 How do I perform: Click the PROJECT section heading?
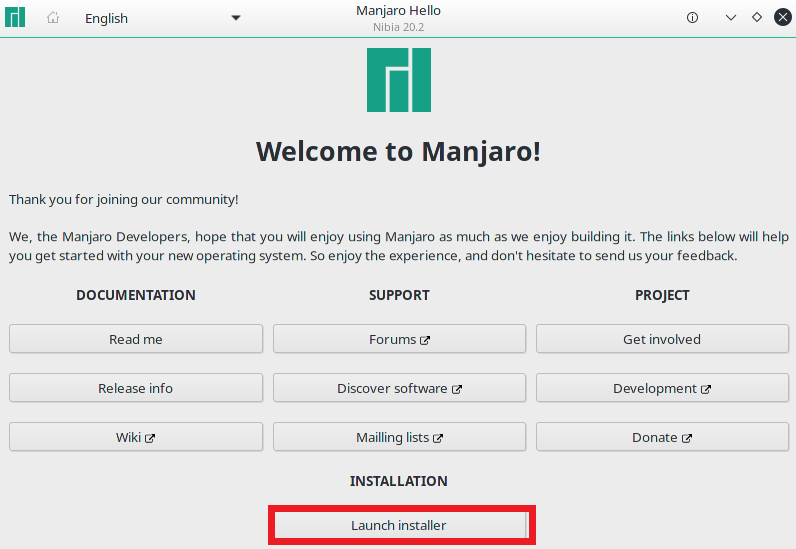coord(662,295)
